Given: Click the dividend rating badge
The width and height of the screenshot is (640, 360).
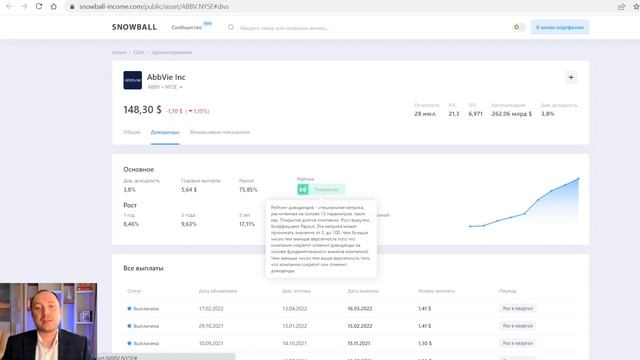Looking at the screenshot, I should click(x=321, y=189).
